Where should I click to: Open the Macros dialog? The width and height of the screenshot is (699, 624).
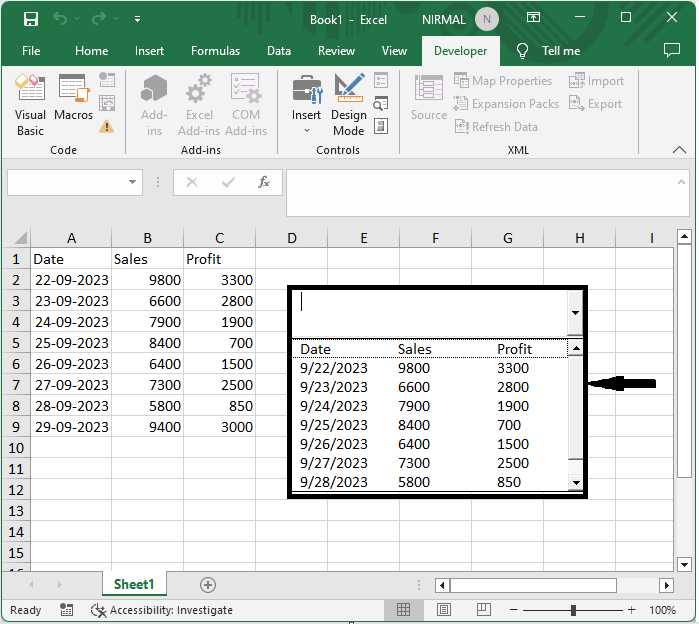pyautogui.click(x=73, y=105)
